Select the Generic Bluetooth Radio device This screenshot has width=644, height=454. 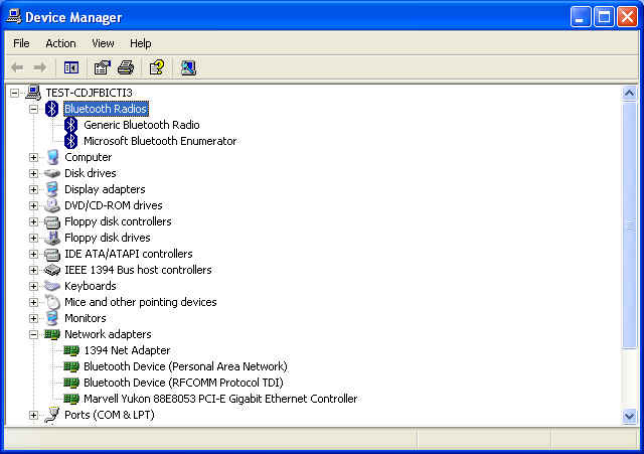(x=141, y=125)
